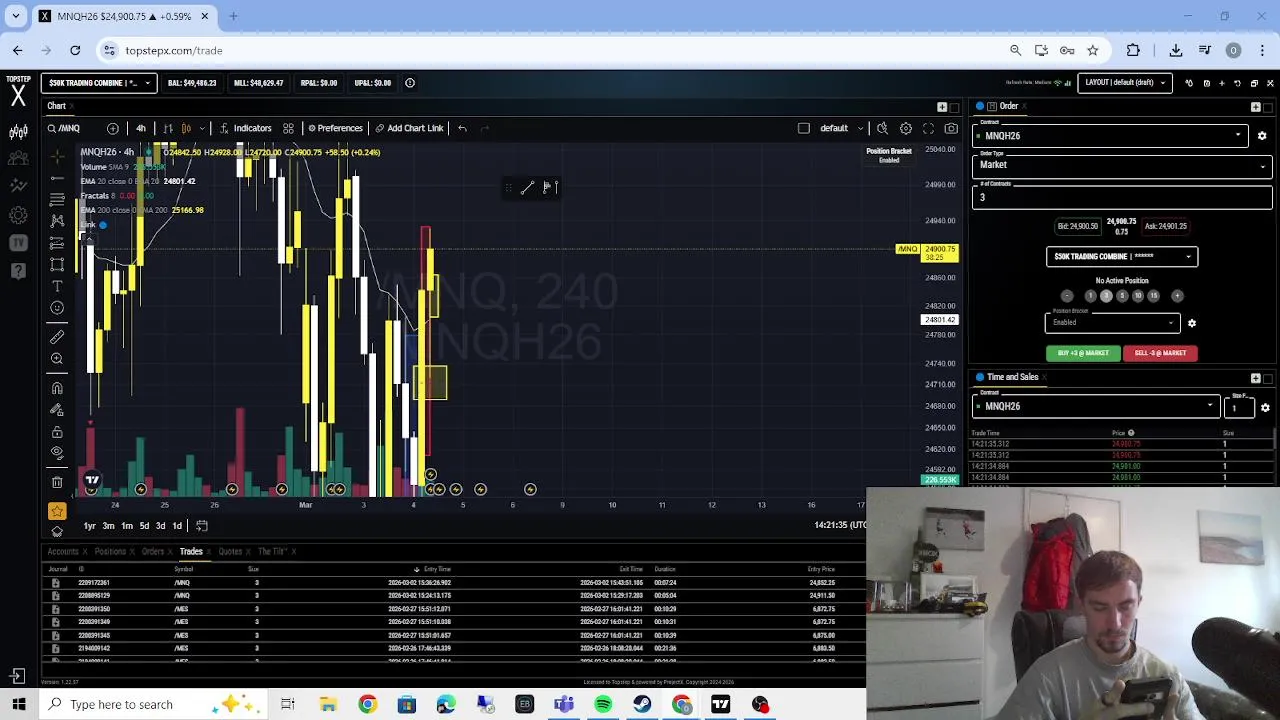This screenshot has height=720, width=1280.
Task: Open the Order Type Market dropdown
Action: click(1122, 165)
